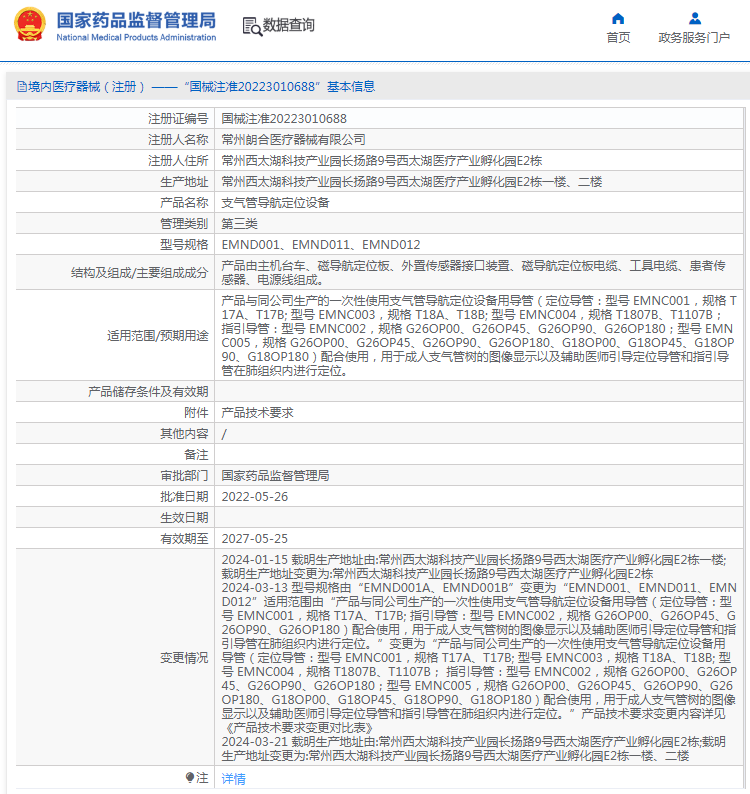The height and width of the screenshot is (794, 750).
Task: Click the 备注 row label
Action: tap(196, 455)
